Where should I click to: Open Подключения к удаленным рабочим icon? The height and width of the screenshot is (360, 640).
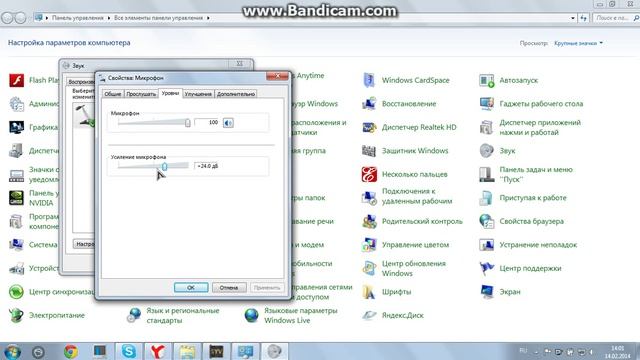pos(369,198)
